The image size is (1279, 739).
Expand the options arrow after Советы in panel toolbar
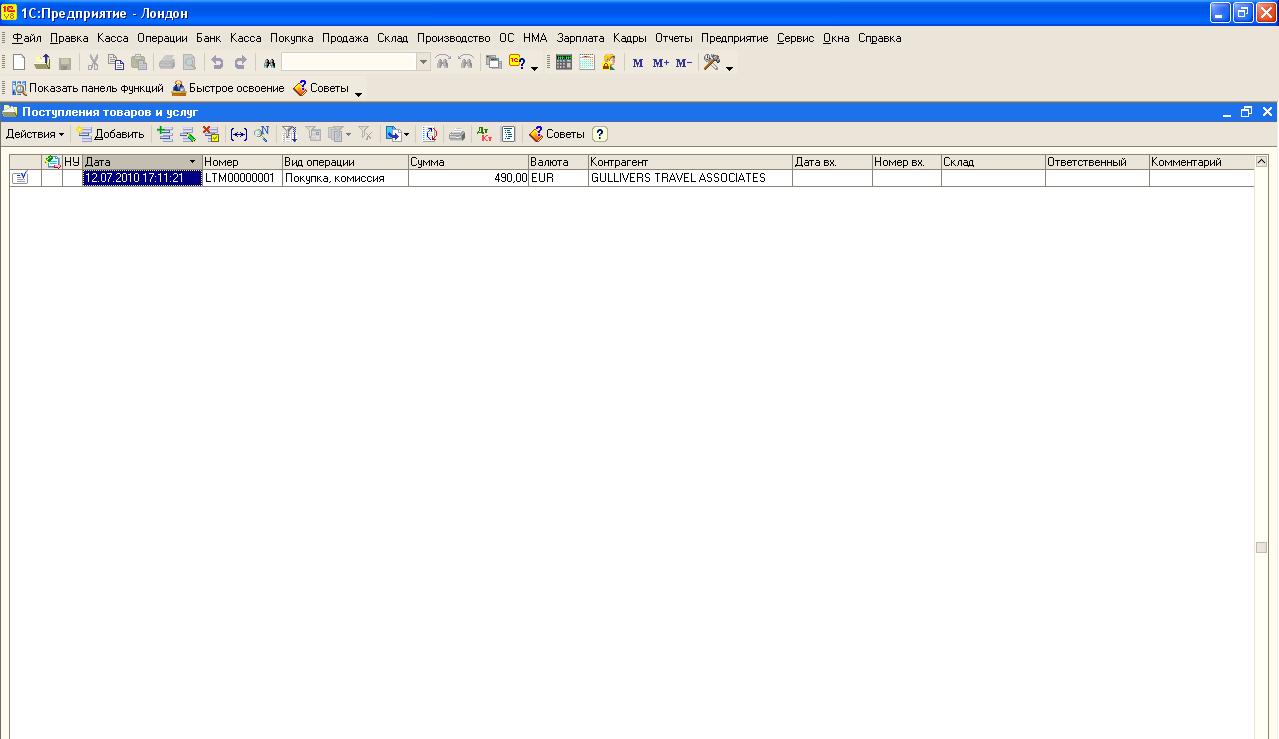pyautogui.click(x=358, y=93)
